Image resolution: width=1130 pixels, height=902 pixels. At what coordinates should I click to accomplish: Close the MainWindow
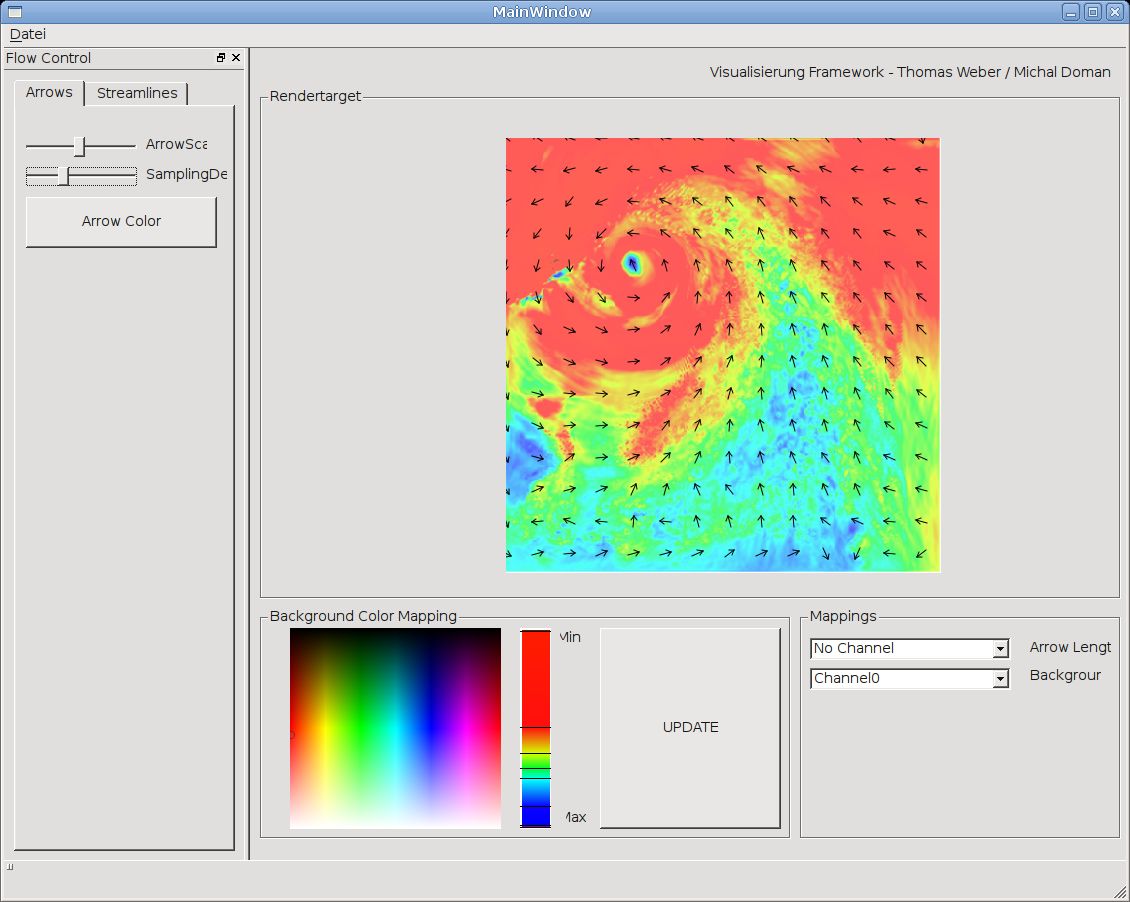(x=1114, y=12)
